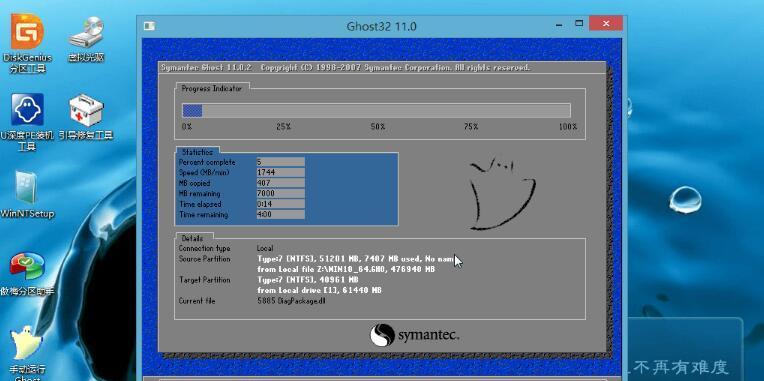Click the animated ghost drawing
The height and width of the screenshot is (381, 764).
[x=502, y=193]
